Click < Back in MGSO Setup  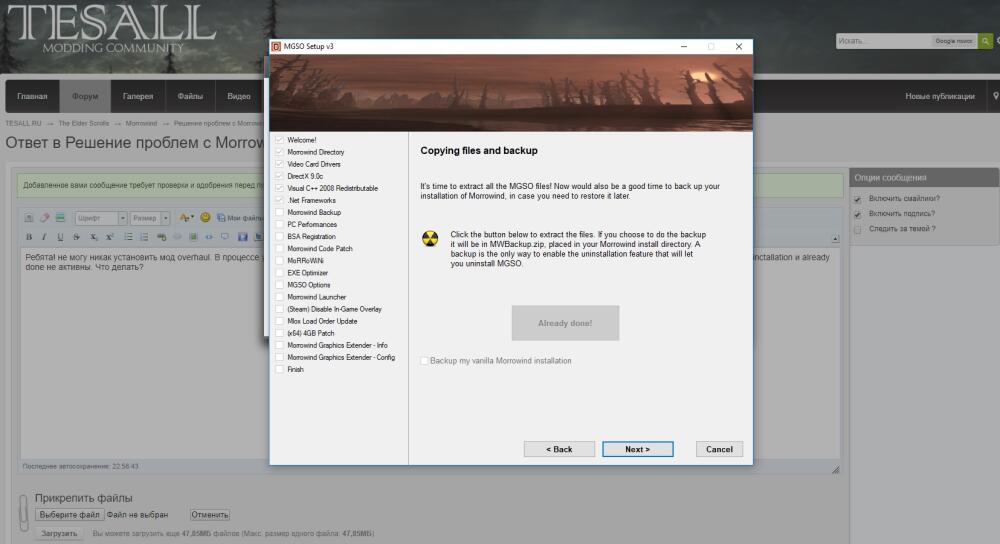pyautogui.click(x=559, y=449)
